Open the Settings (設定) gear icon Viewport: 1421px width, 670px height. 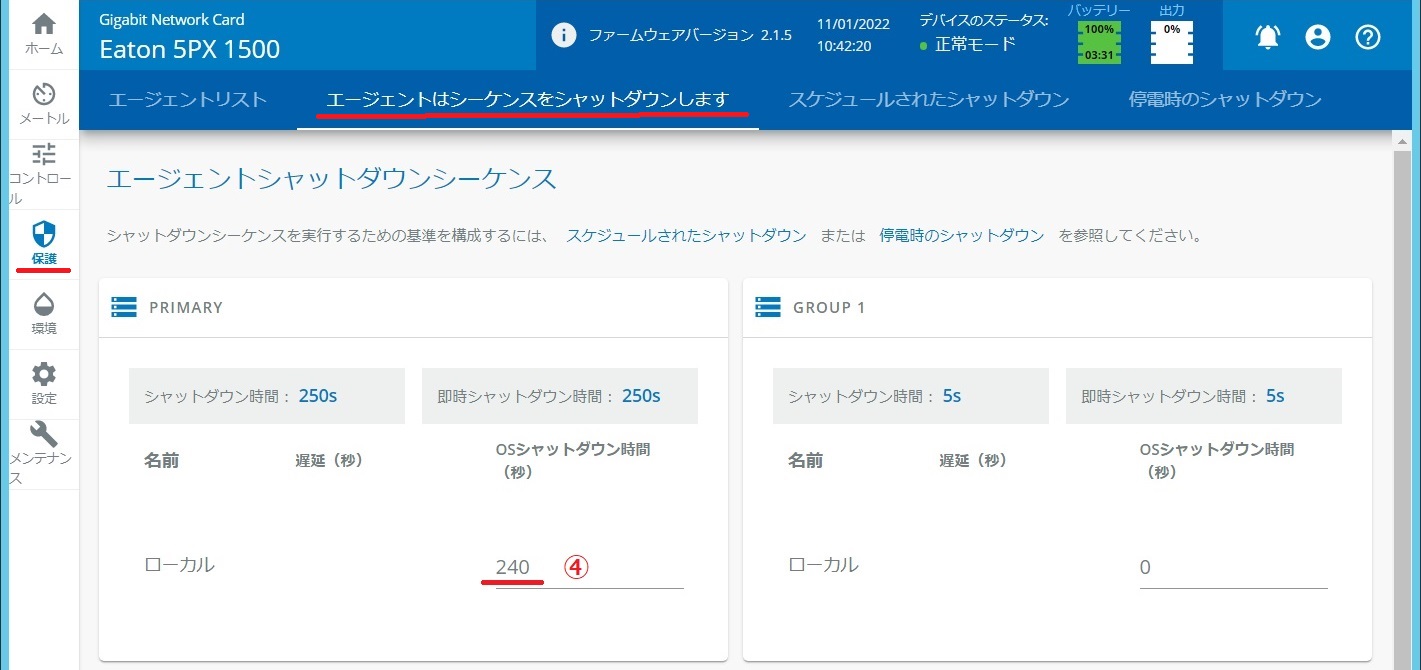pos(44,375)
